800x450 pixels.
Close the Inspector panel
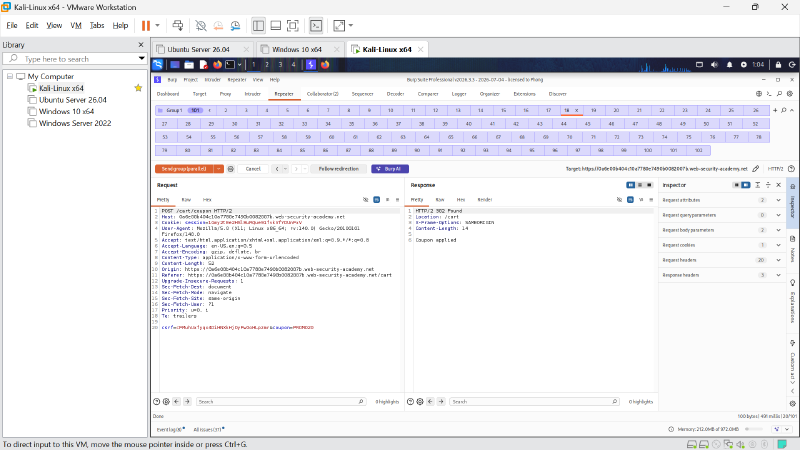779,185
